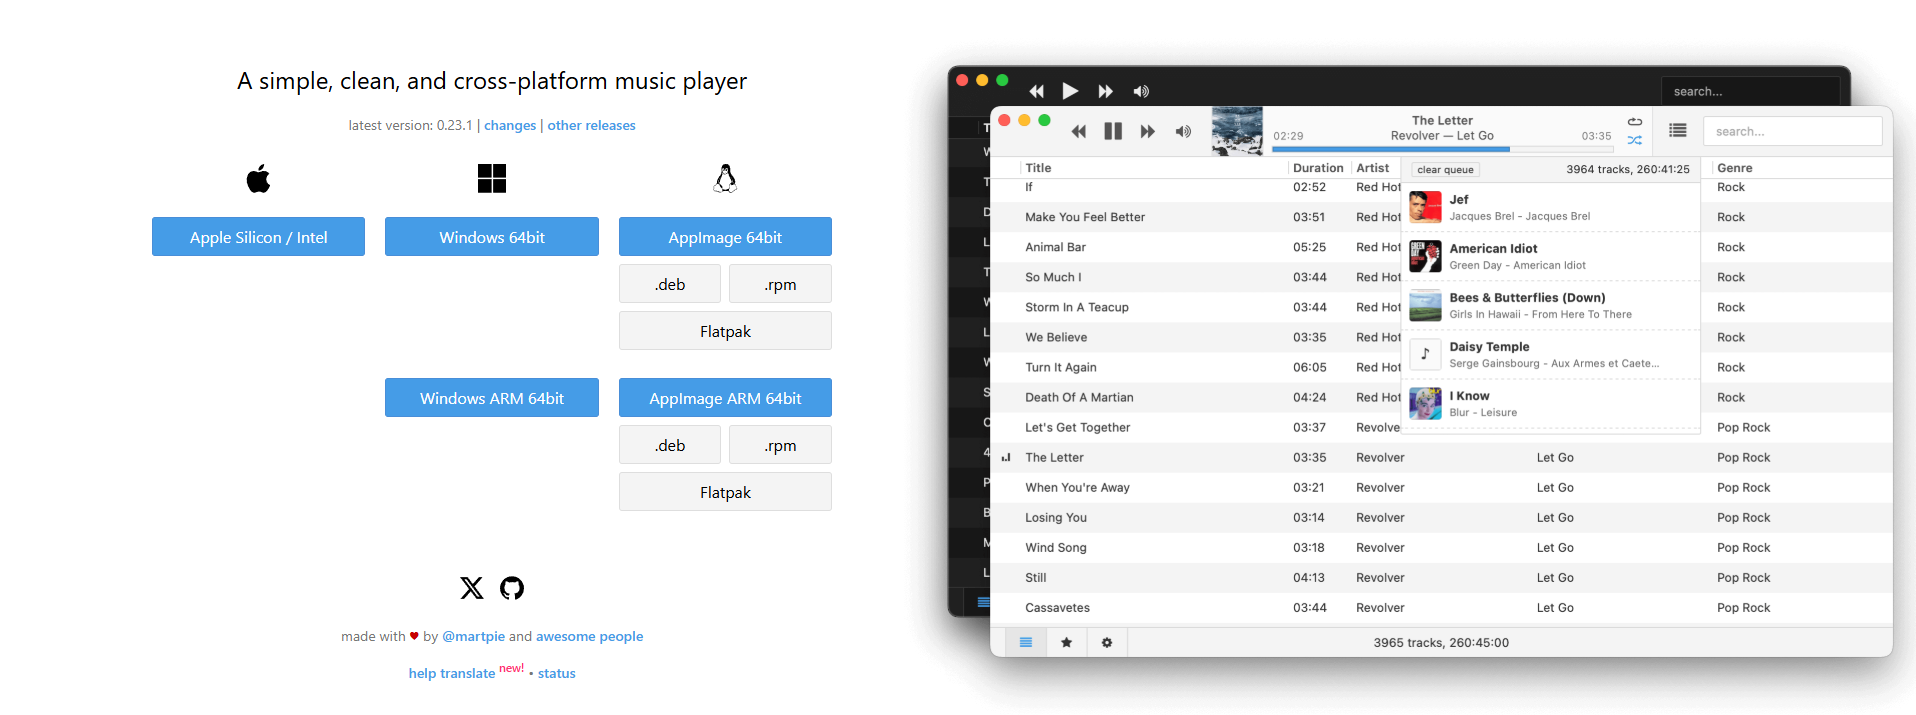The width and height of the screenshot is (1916, 715).
Task: Open the GitHub icon link
Action: point(512,588)
